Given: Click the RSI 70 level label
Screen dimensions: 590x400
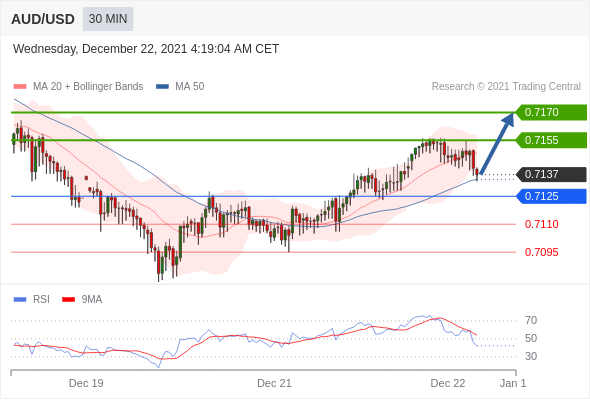Looking at the screenshot, I should pyautogui.click(x=531, y=321).
